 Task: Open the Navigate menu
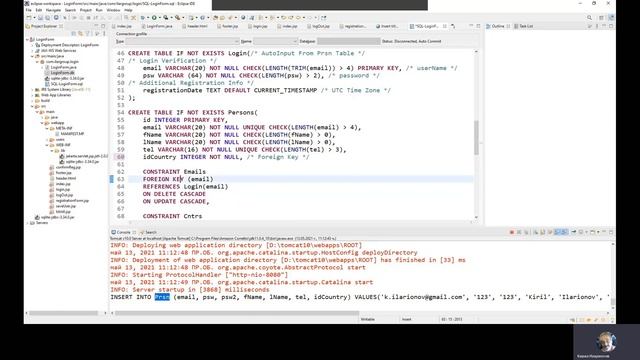pyautogui.click(x=53, y=10)
